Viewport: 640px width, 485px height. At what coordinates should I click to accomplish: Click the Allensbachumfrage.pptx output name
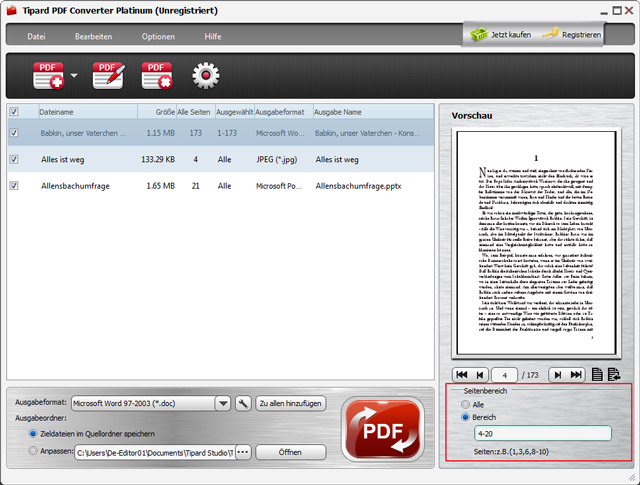(x=358, y=186)
